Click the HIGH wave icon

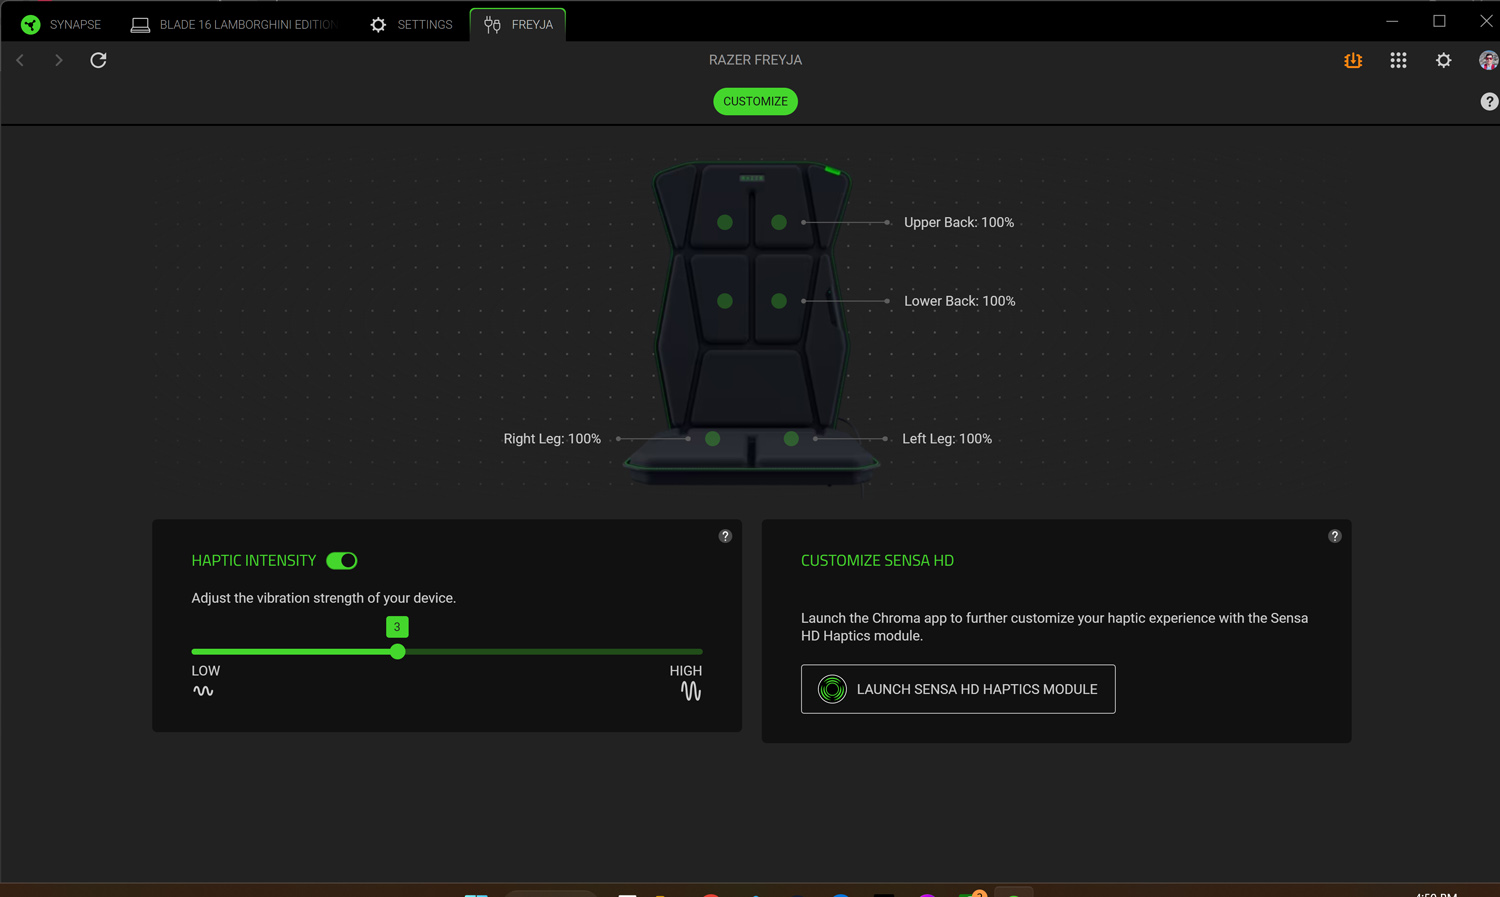click(691, 691)
